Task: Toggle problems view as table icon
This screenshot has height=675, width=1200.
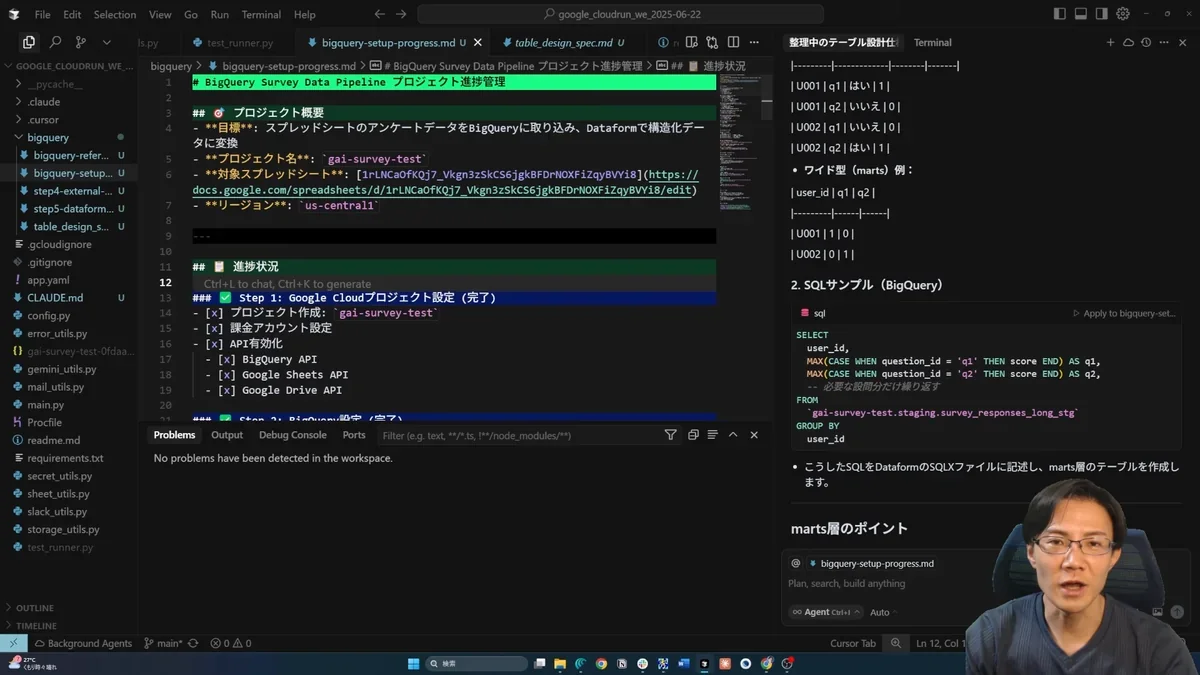Action: [712, 435]
